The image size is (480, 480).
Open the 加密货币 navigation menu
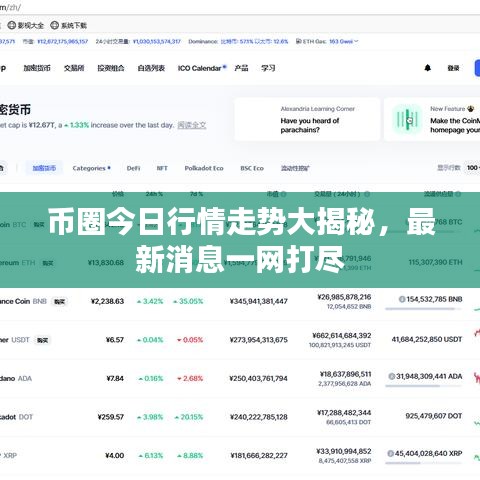(37, 68)
